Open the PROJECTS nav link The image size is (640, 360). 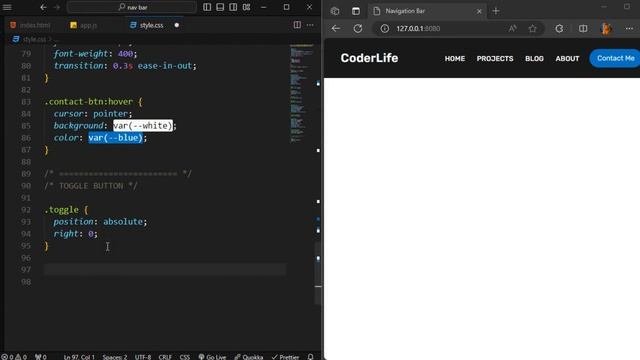click(495, 58)
